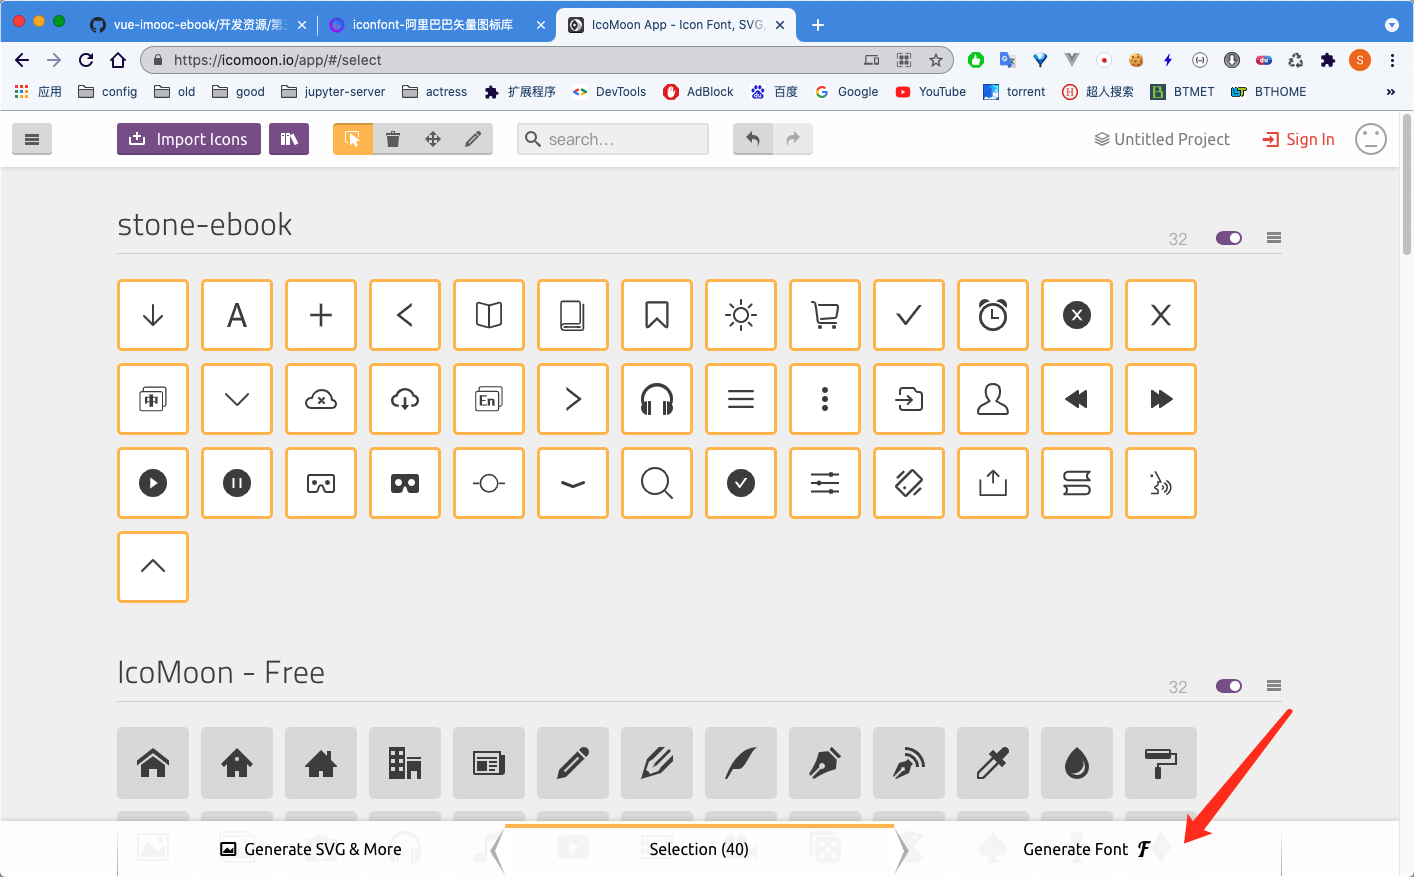Click Generate SVG & More

pyautogui.click(x=311, y=849)
